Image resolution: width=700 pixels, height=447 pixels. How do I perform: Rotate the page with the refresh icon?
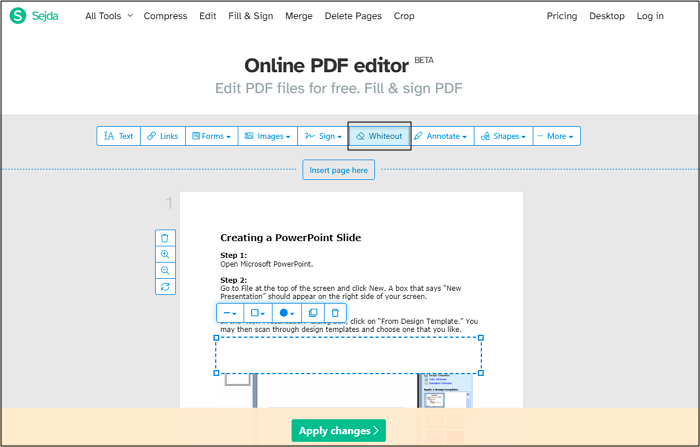(x=165, y=286)
